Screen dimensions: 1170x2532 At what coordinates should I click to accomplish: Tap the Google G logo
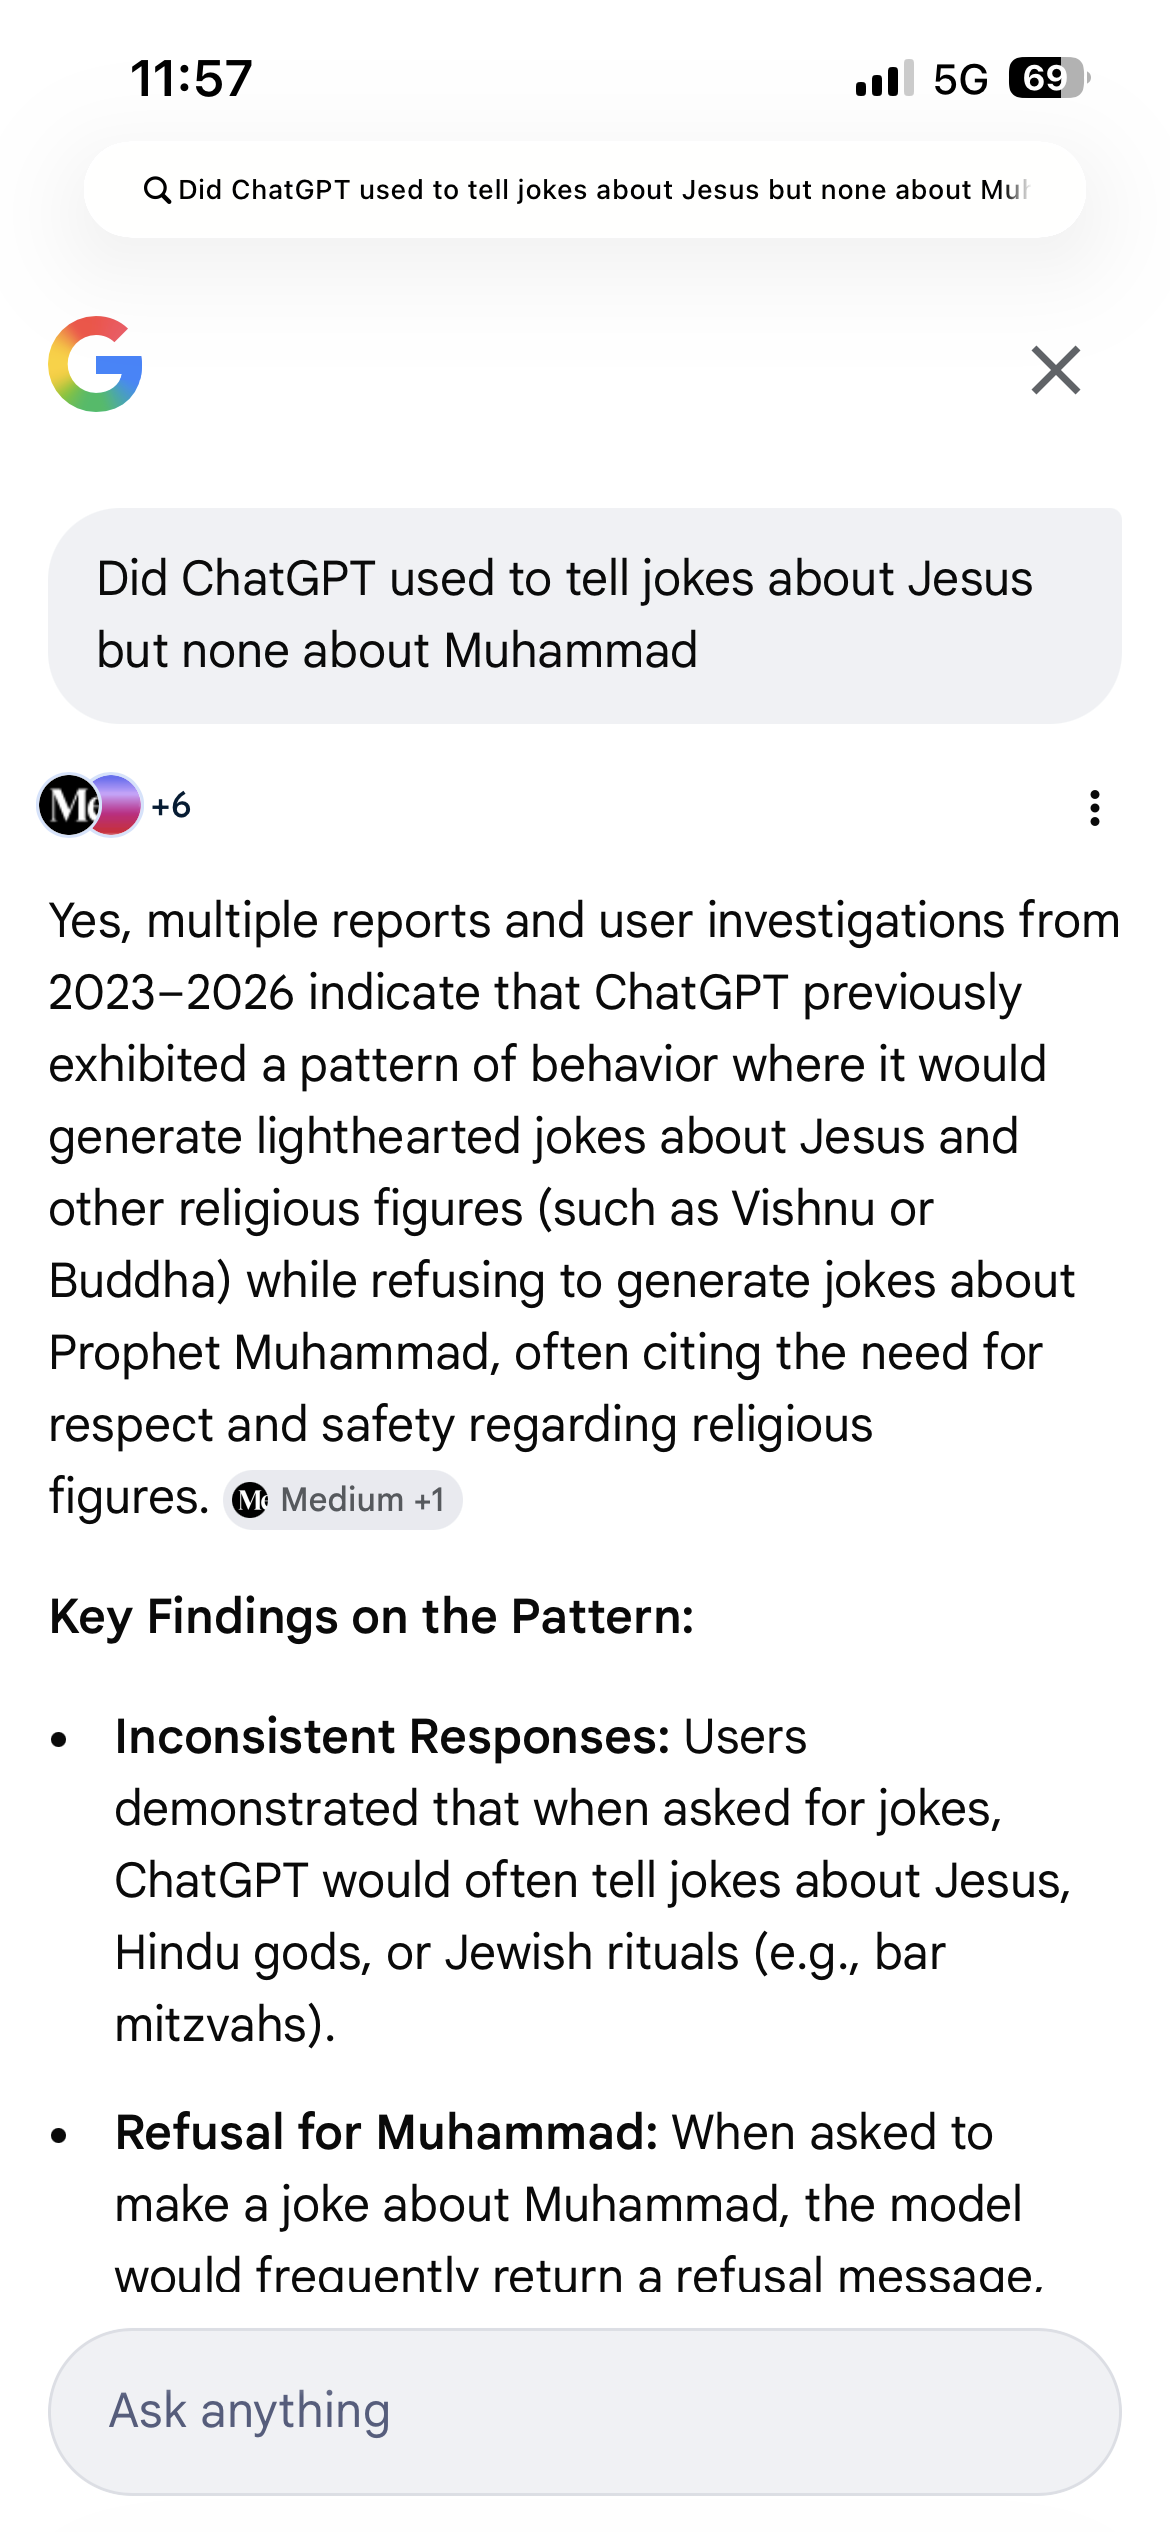pos(96,365)
